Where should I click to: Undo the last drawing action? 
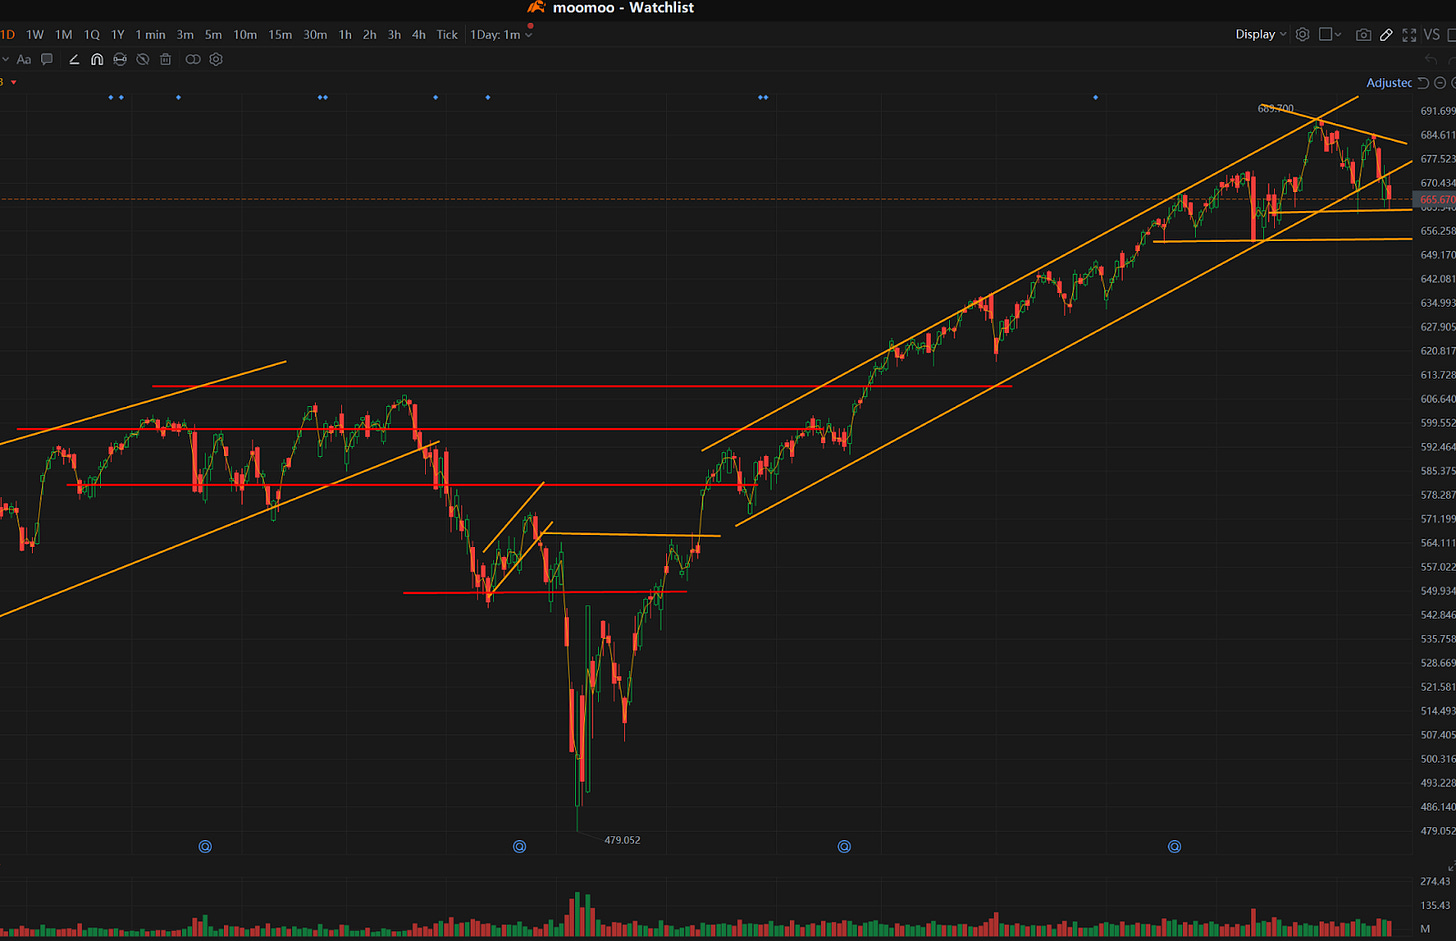pyautogui.click(x=1431, y=60)
